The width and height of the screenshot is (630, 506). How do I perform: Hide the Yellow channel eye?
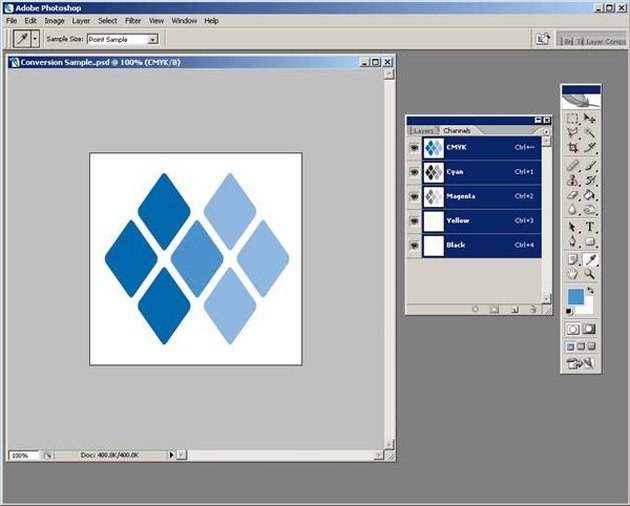tap(414, 221)
